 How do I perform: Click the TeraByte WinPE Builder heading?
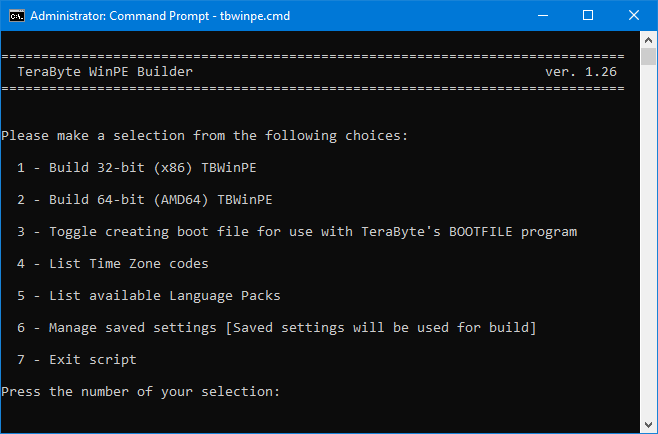pos(105,72)
